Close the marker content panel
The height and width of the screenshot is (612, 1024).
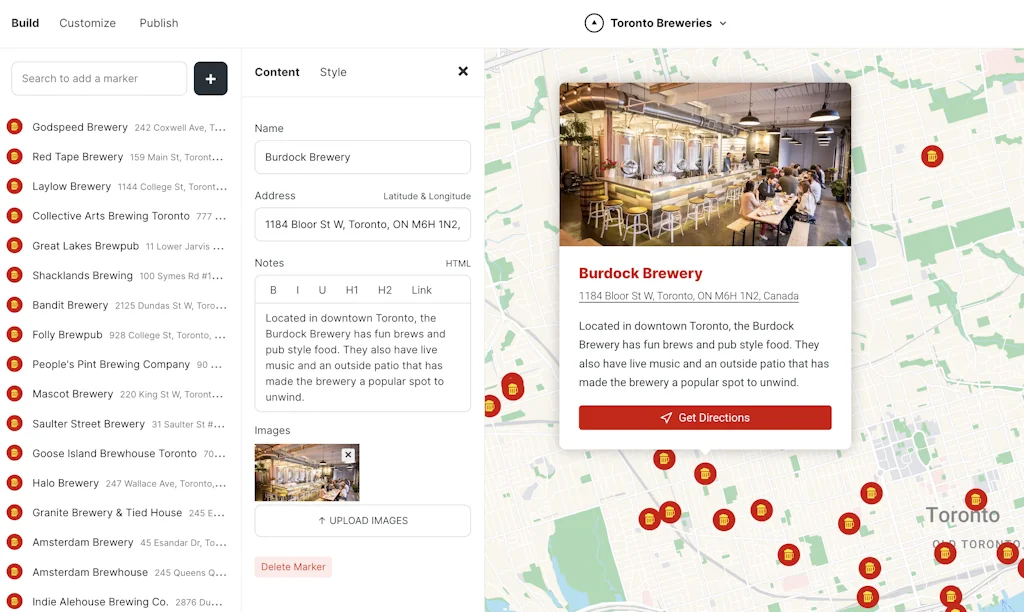463,71
